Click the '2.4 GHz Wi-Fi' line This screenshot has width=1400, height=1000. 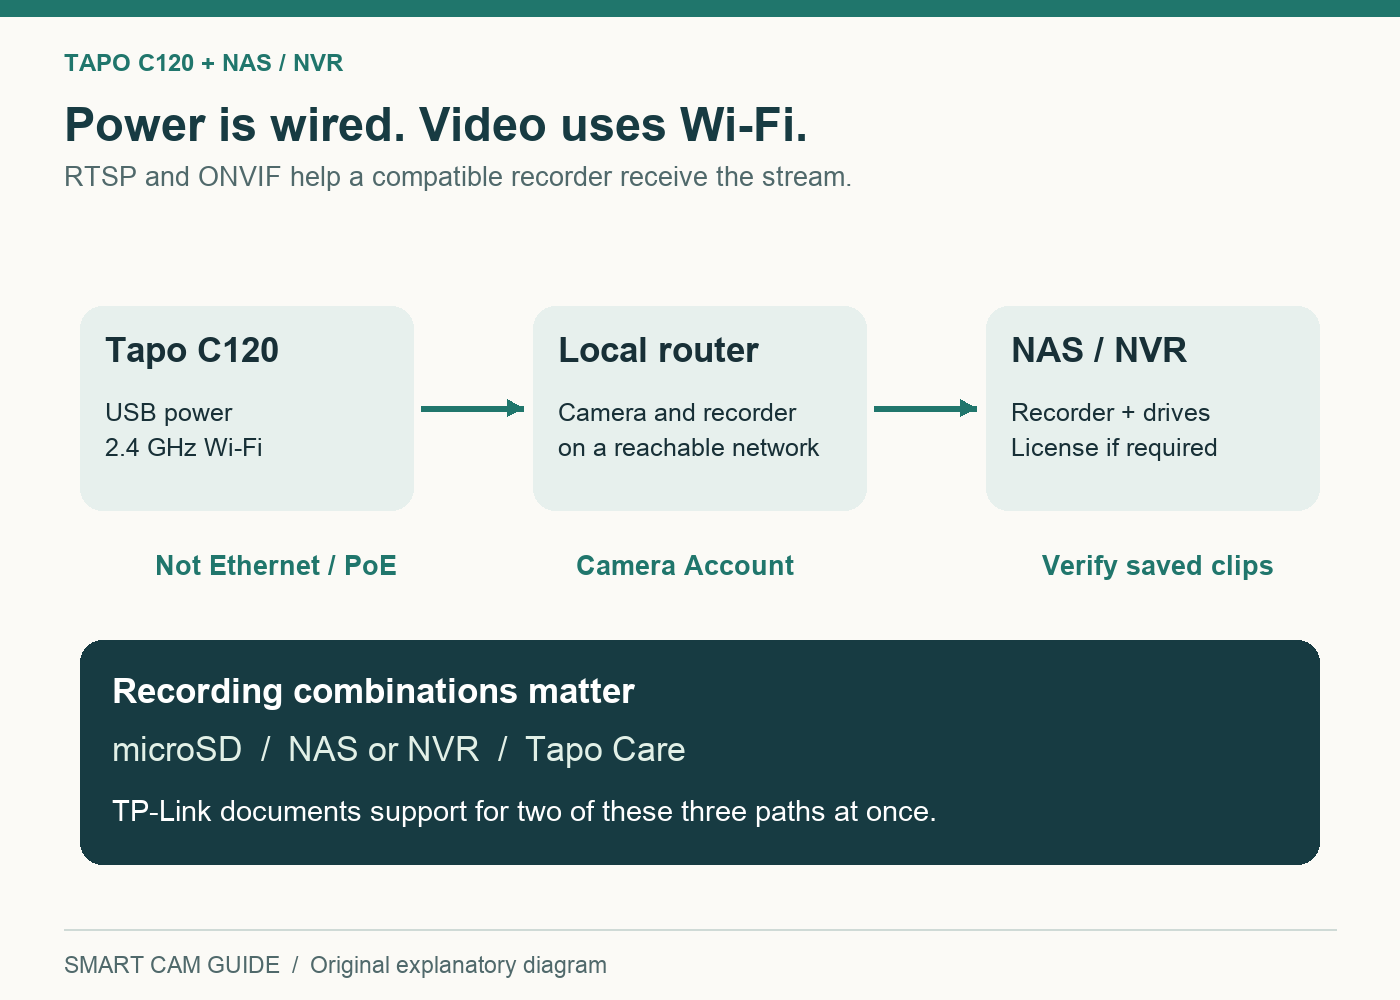click(x=184, y=448)
